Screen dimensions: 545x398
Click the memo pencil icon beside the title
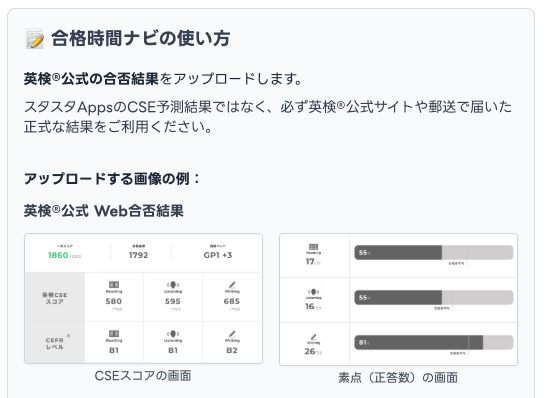[x=35, y=39]
